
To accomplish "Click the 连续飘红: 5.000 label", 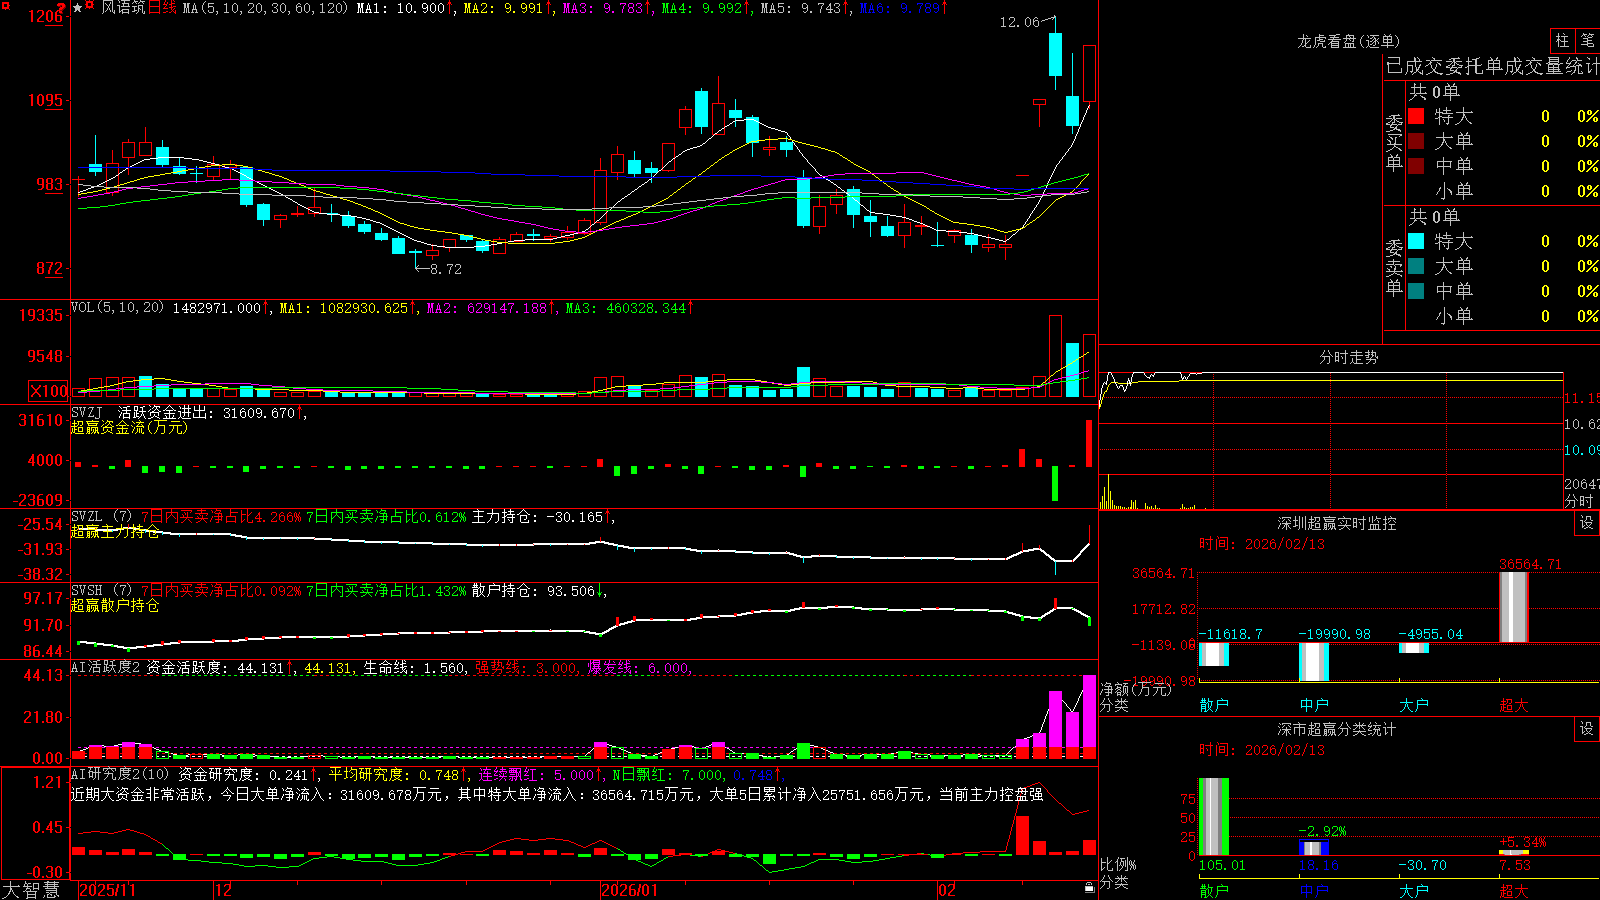I will tap(540, 774).
